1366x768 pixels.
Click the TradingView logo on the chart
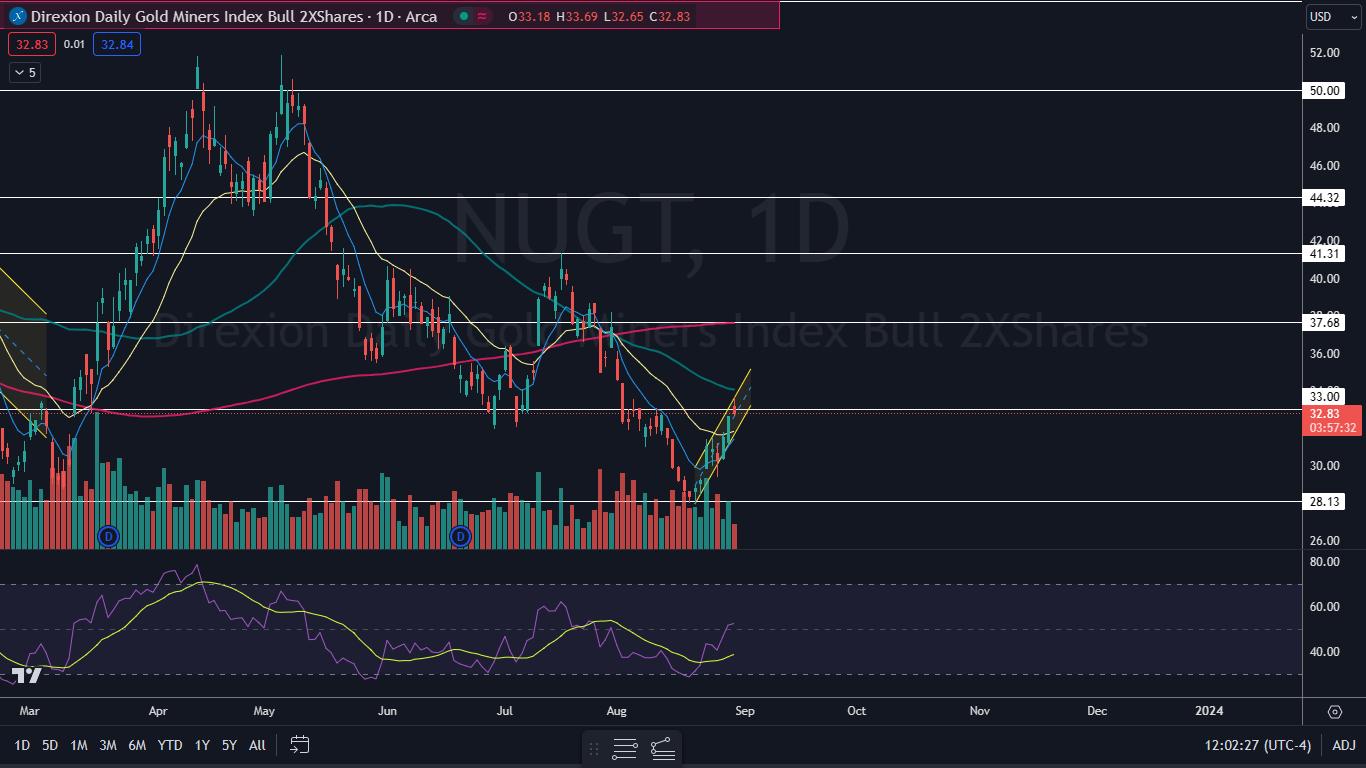pyautogui.click(x=27, y=676)
